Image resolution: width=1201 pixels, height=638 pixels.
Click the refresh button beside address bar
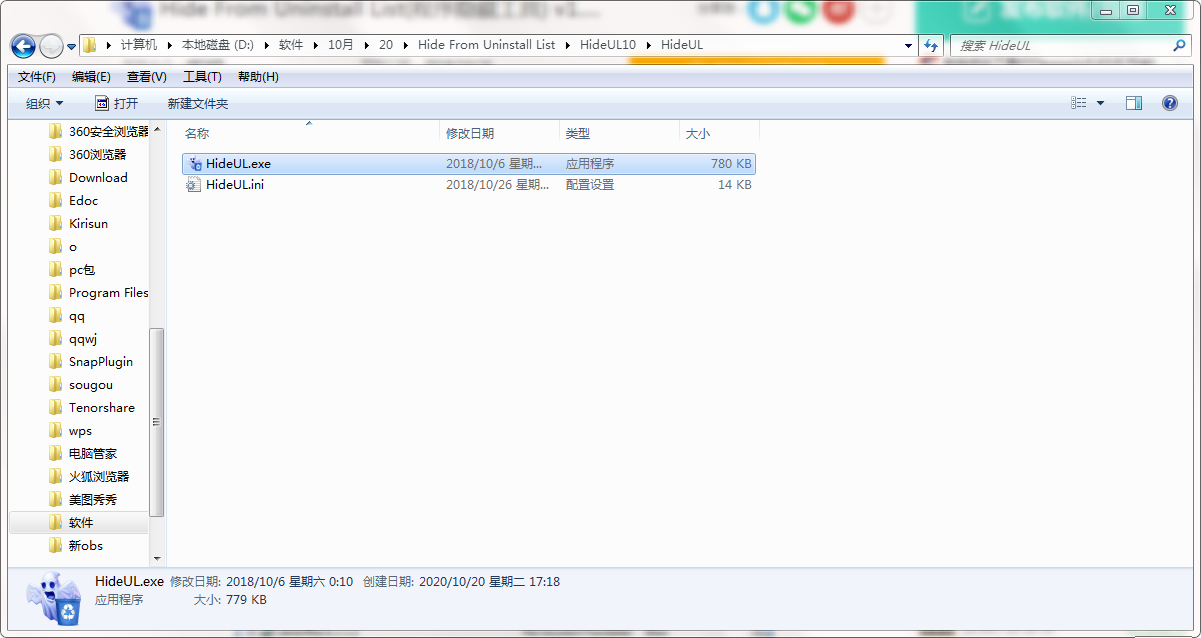pyautogui.click(x=932, y=46)
